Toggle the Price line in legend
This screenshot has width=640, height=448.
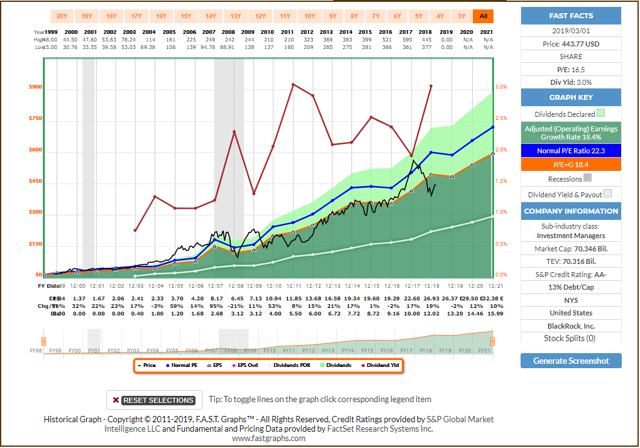pos(147,365)
